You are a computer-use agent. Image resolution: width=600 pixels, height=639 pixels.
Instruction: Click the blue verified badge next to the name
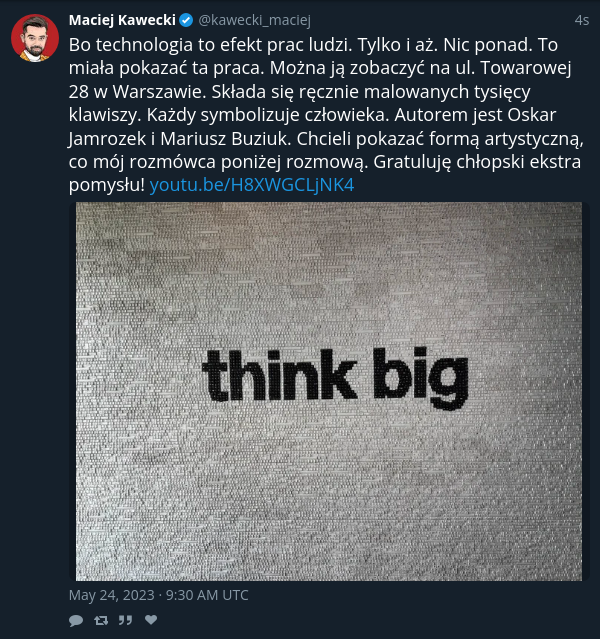point(186,20)
